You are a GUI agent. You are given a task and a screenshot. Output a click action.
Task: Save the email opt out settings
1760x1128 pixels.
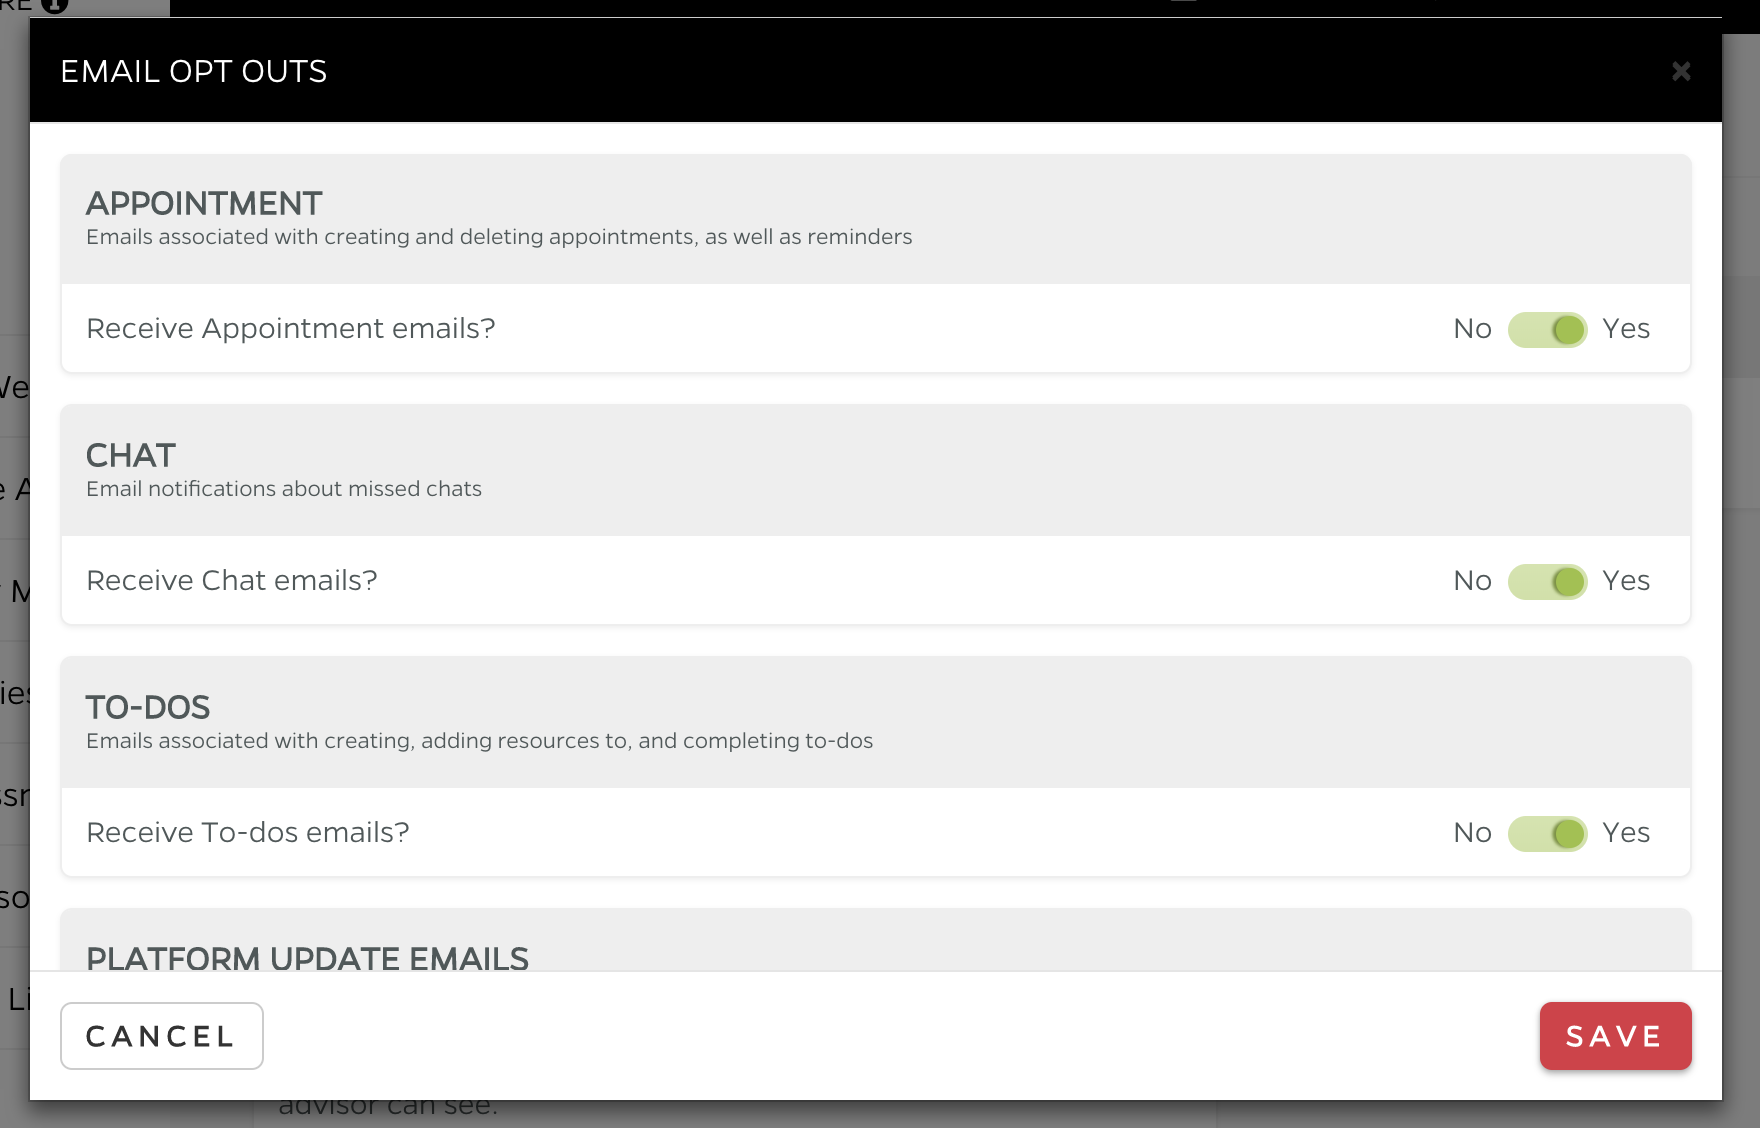(x=1615, y=1036)
